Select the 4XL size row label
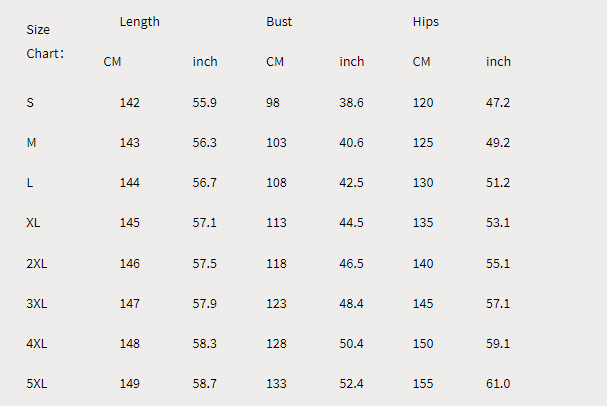The height and width of the screenshot is (406, 607). tap(37, 343)
